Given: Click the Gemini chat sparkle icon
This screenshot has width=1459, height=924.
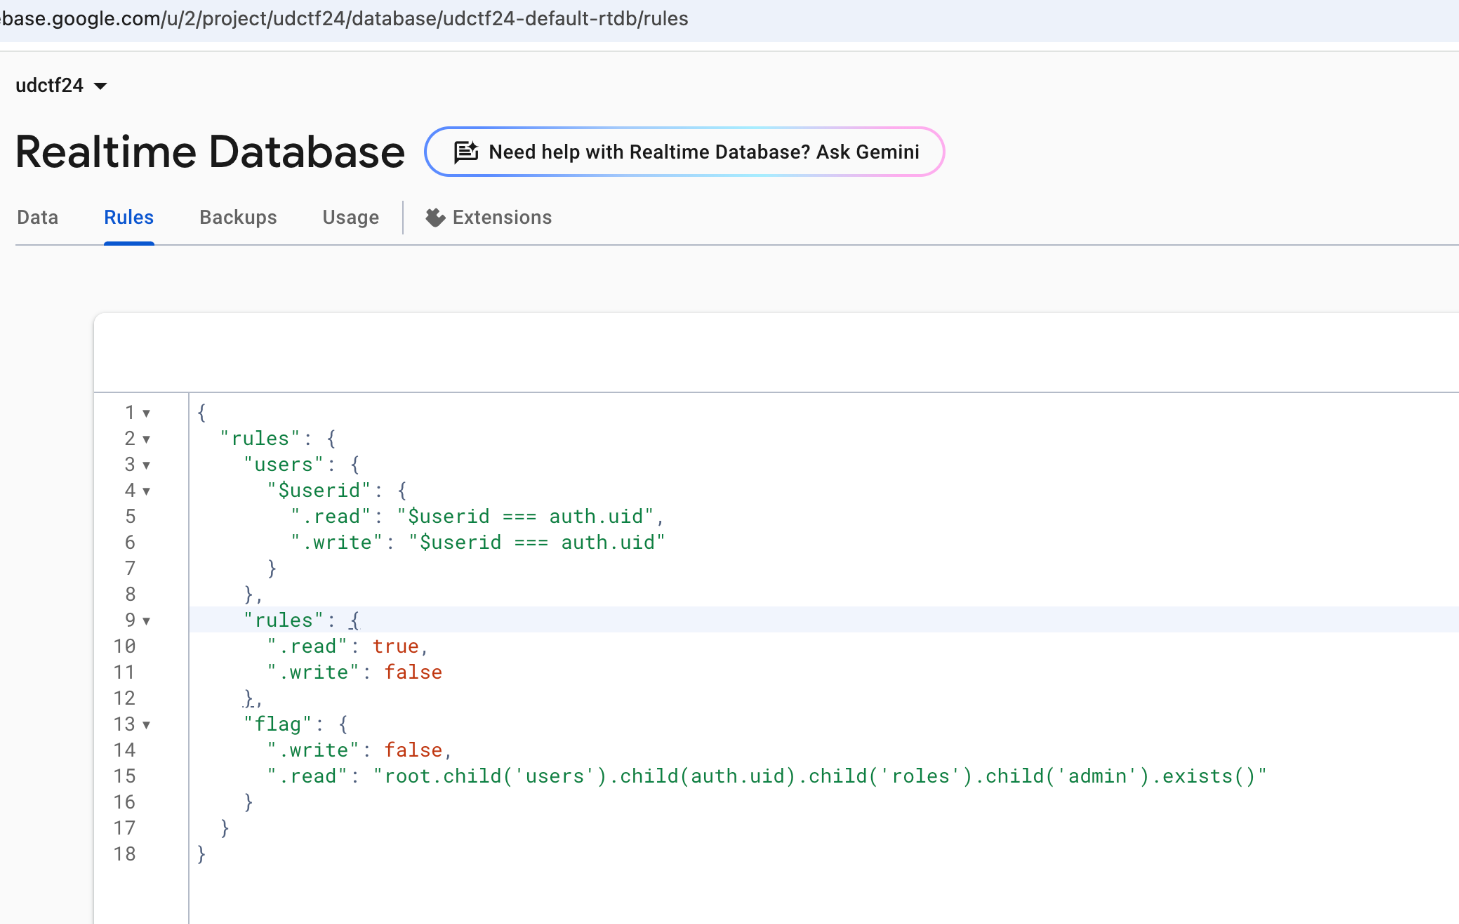Looking at the screenshot, I should [466, 152].
